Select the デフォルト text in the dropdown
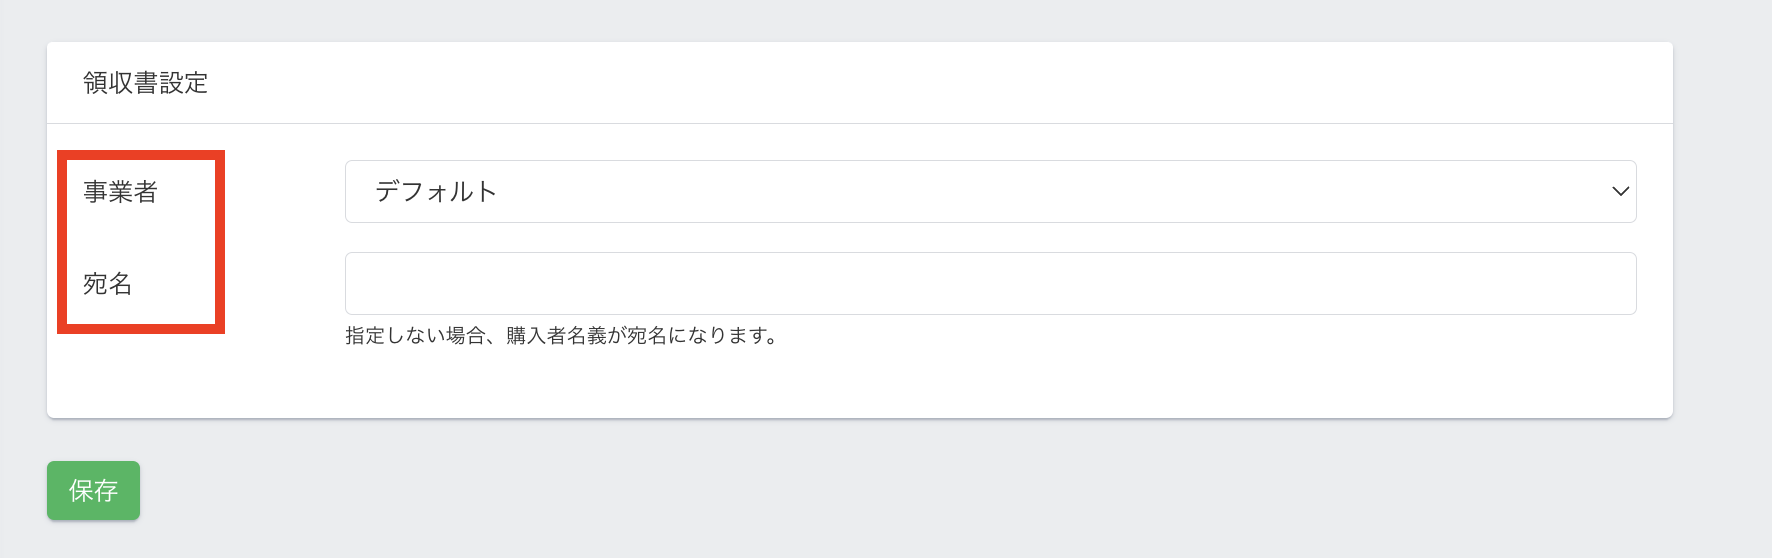Screen dimensions: 1772x558 pos(436,191)
